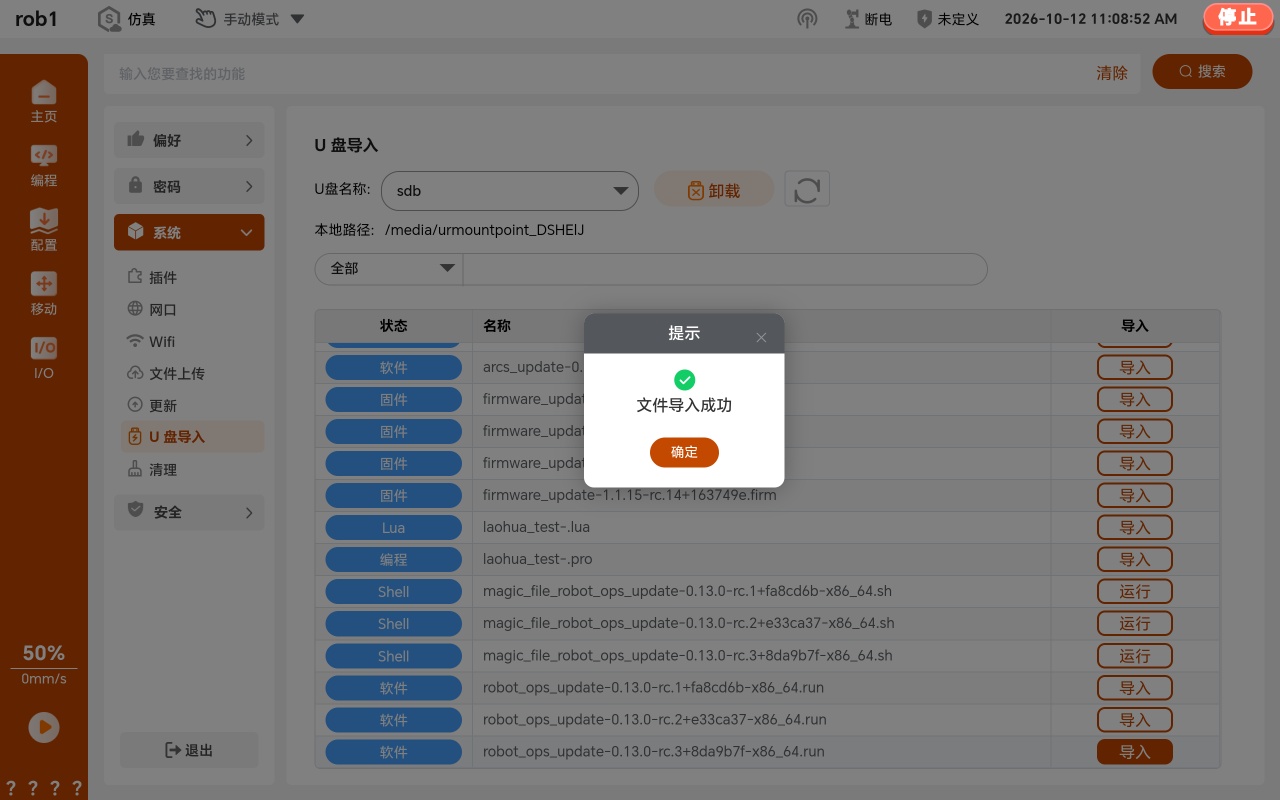Expand the 安全 safety section

click(189, 512)
